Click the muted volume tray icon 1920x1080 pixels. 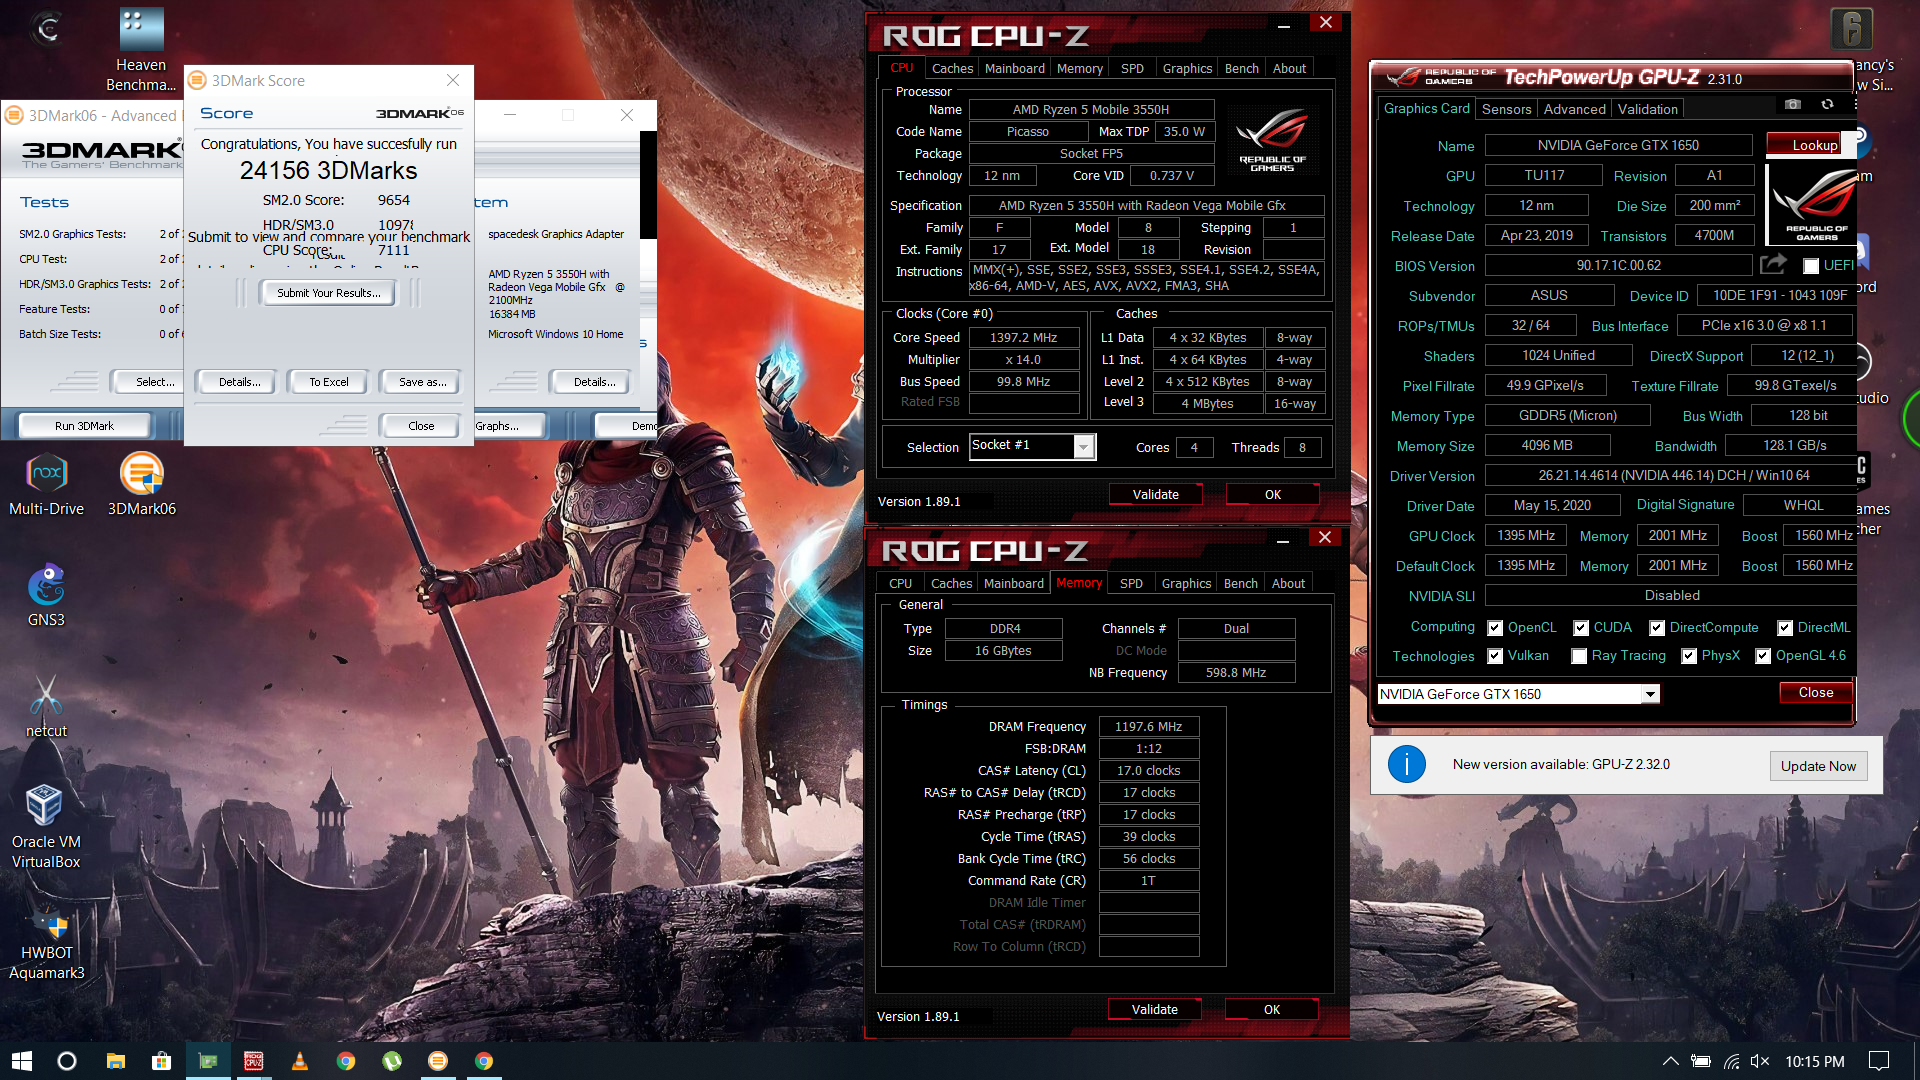click(1761, 1061)
